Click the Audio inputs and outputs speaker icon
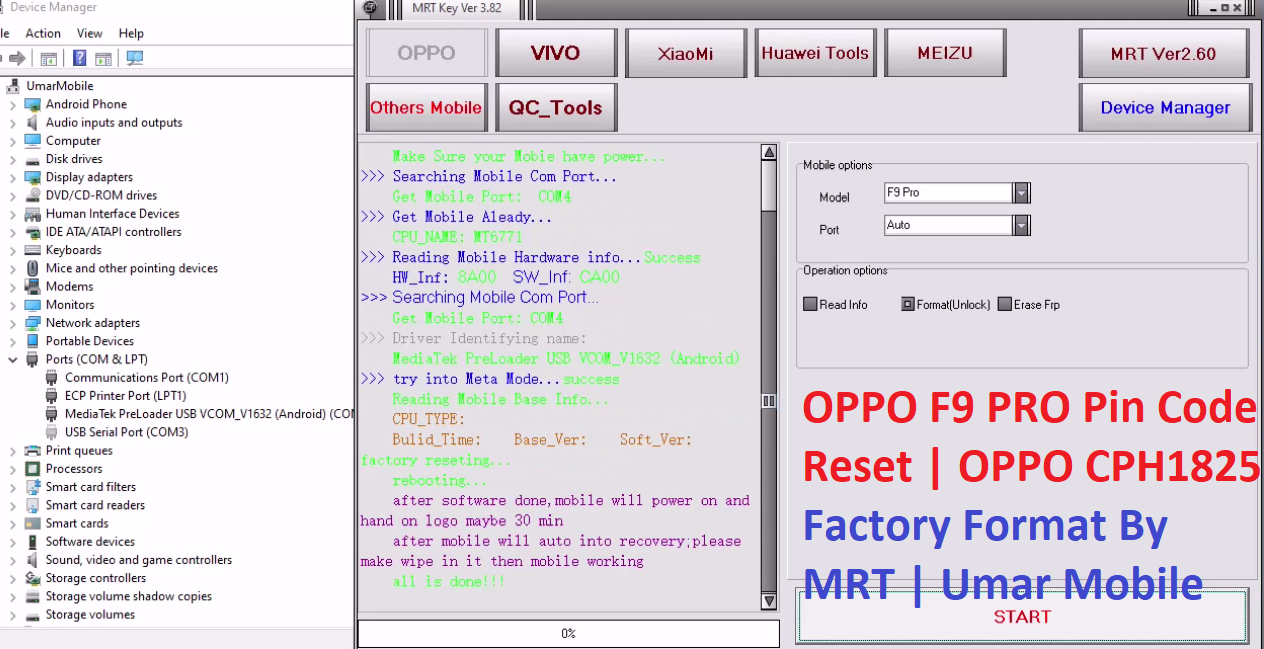This screenshot has width=1264, height=649. [33, 122]
